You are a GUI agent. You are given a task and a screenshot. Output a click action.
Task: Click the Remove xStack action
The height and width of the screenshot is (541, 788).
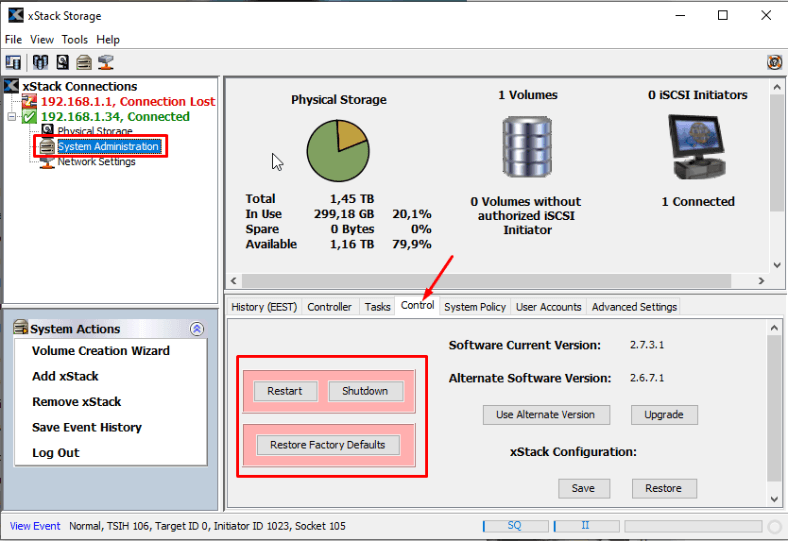[x=76, y=402]
